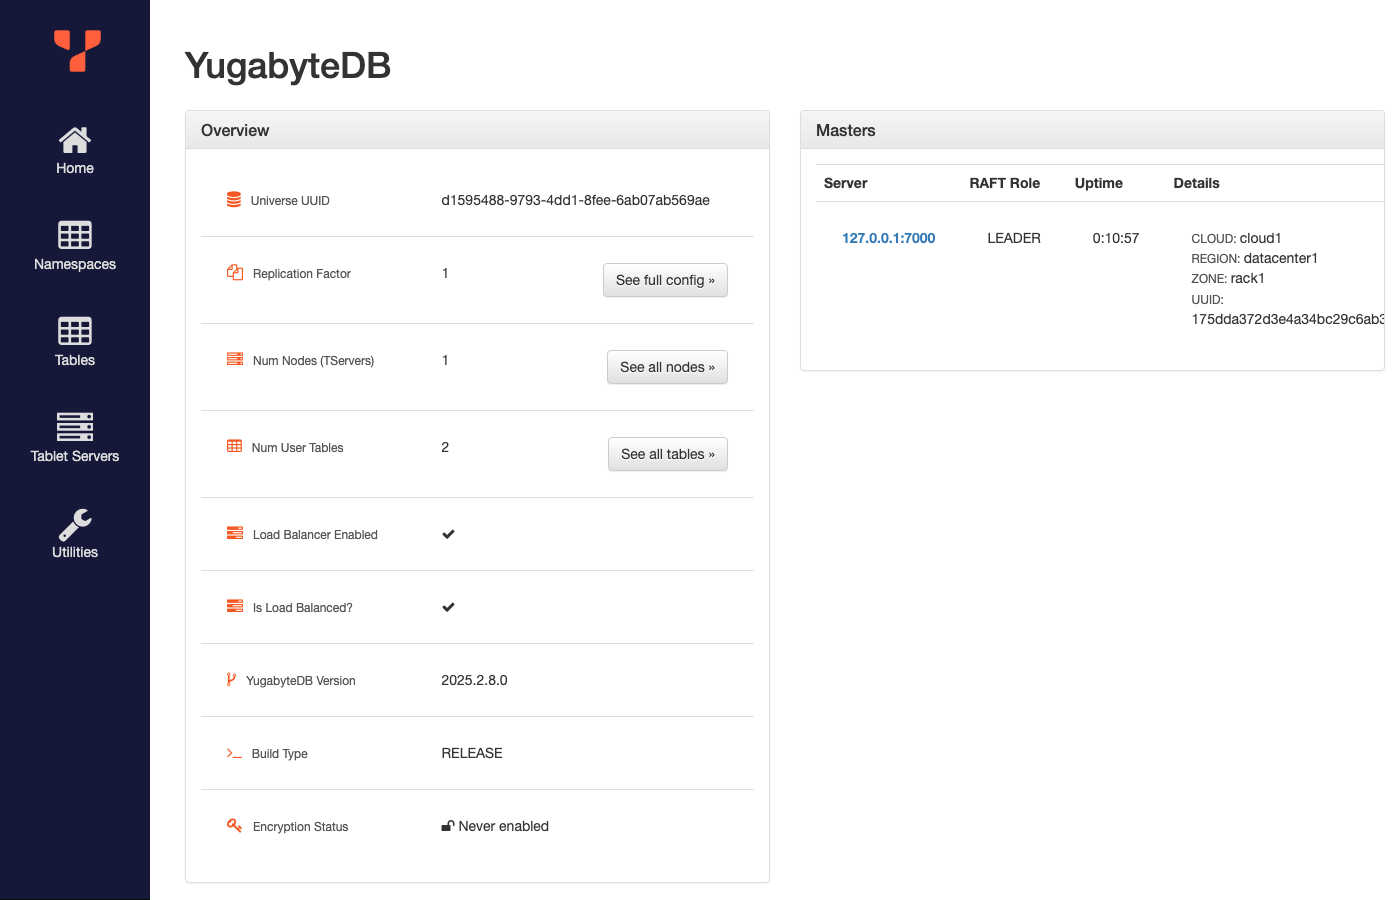Select the RELEASE build type value
Viewport: 1400px width, 900px height.
[472, 753]
